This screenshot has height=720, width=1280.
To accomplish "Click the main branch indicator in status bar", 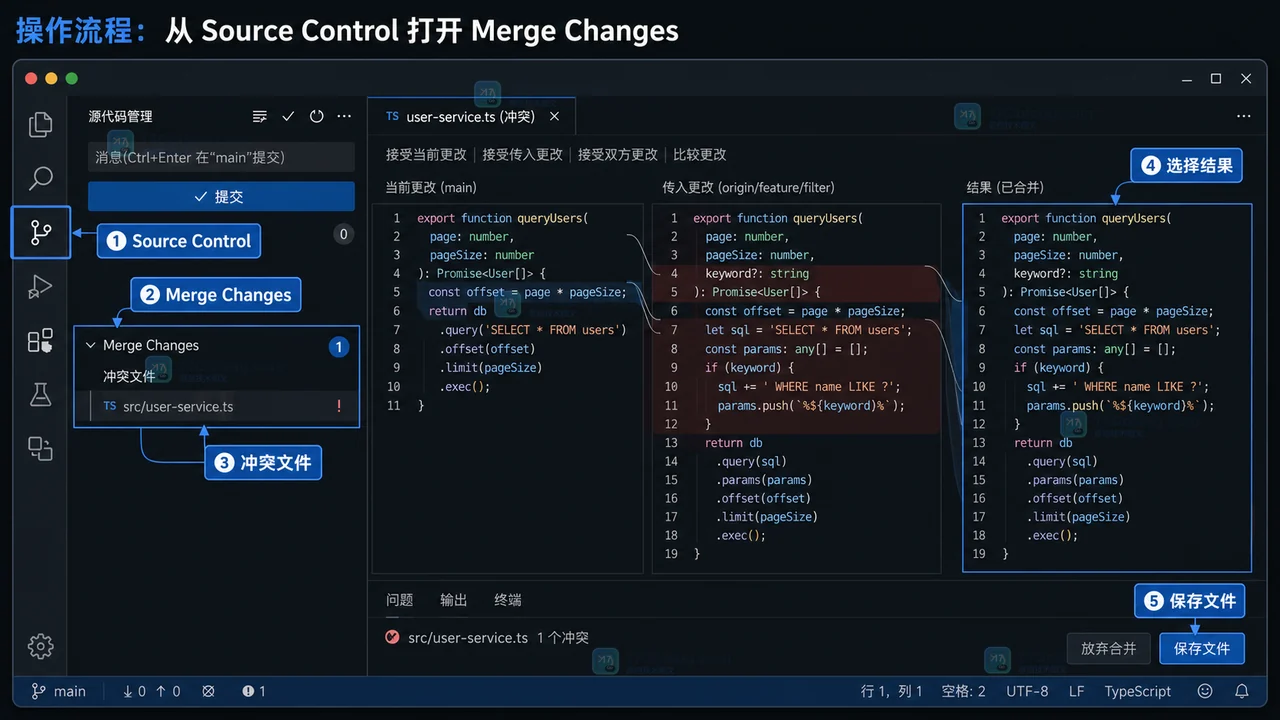I will [58, 691].
